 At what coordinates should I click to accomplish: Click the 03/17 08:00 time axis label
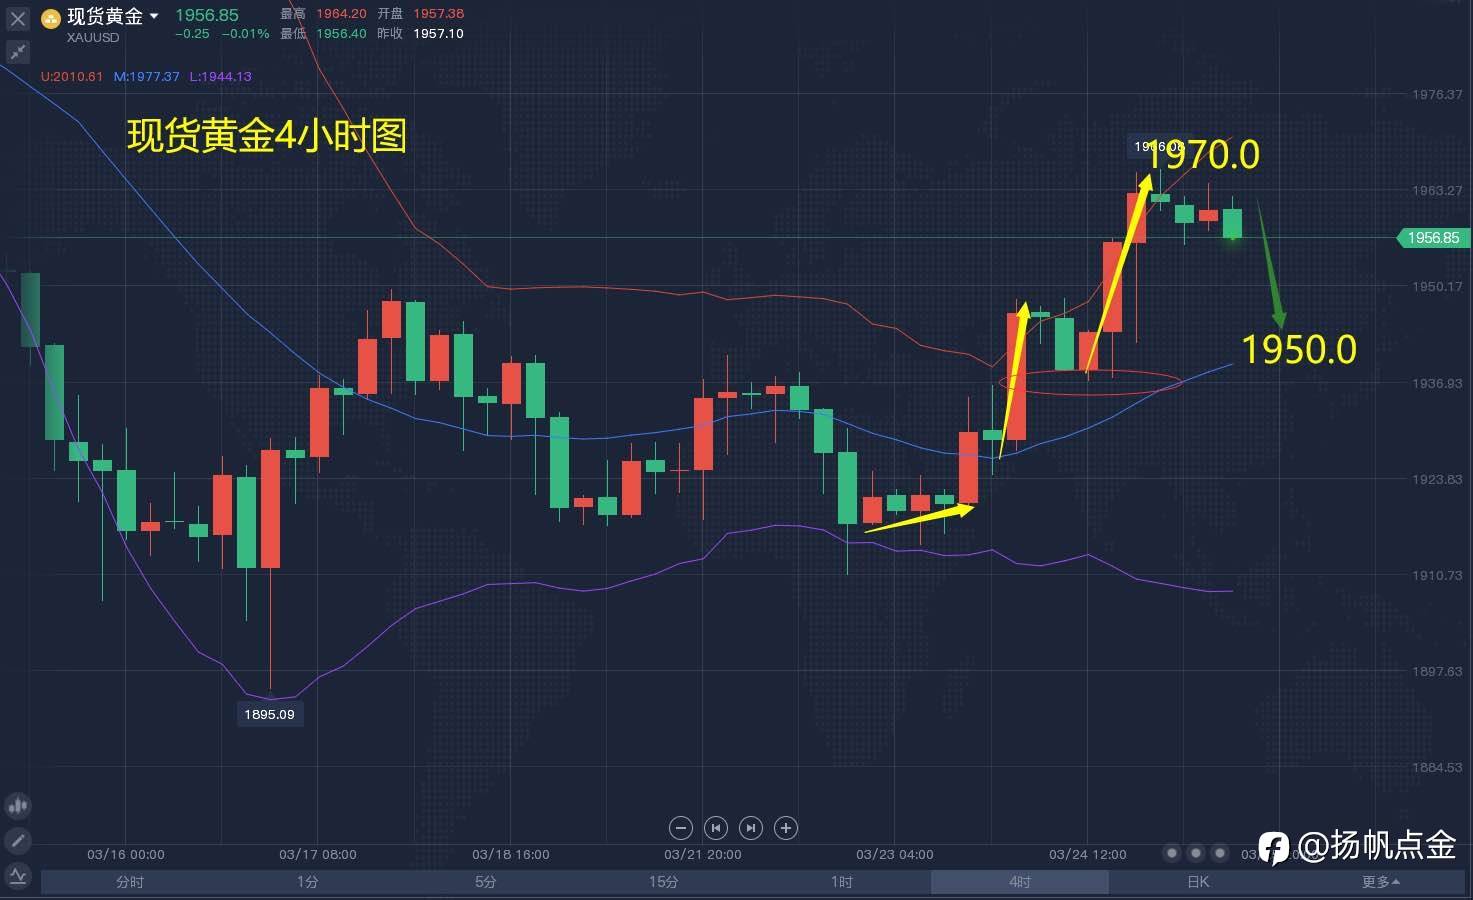click(318, 854)
